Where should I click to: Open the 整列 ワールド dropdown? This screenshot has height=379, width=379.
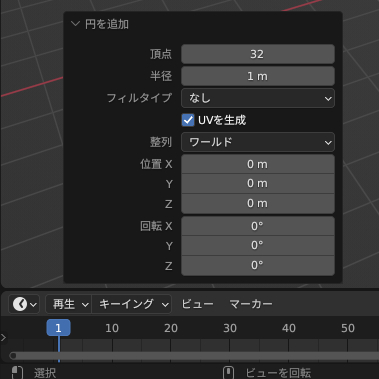258,142
